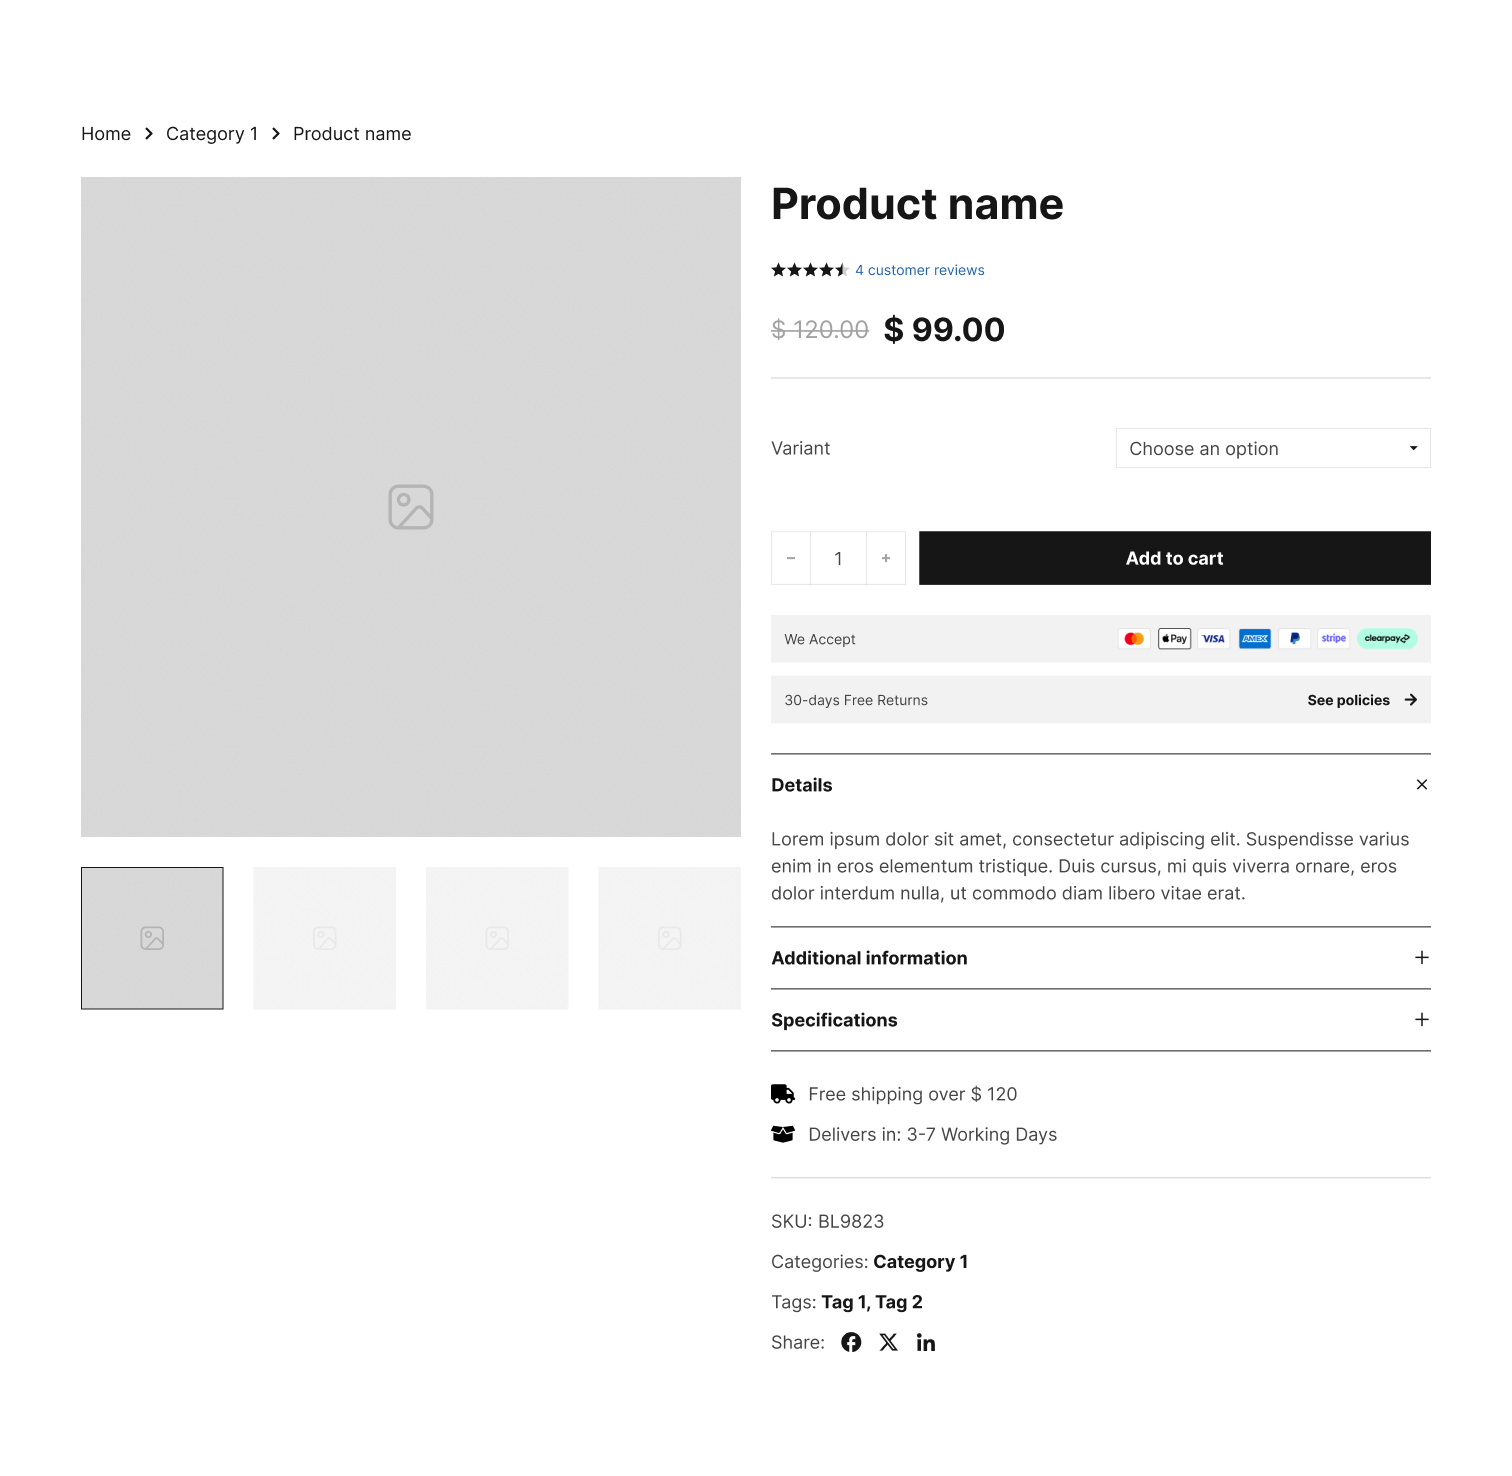The width and height of the screenshot is (1512, 1476).
Task: Click the Visa payment icon
Action: coord(1214,639)
